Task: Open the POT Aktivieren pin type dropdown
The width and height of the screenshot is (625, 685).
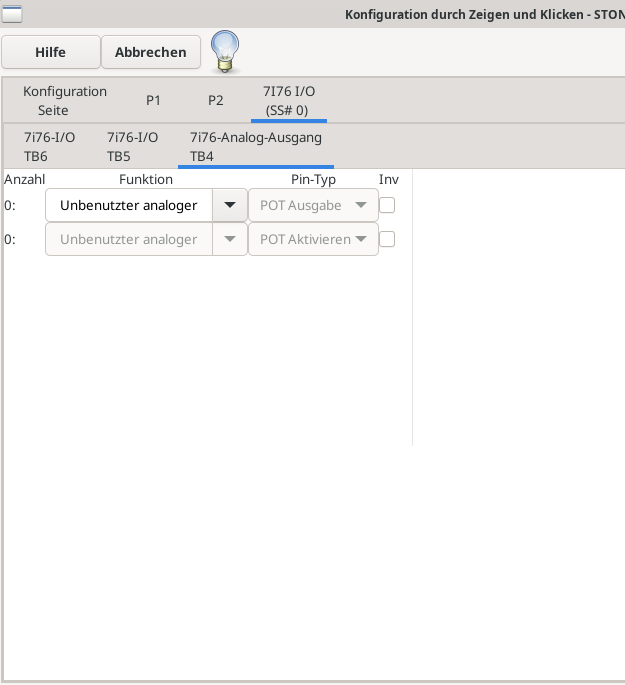Action: (x=313, y=239)
